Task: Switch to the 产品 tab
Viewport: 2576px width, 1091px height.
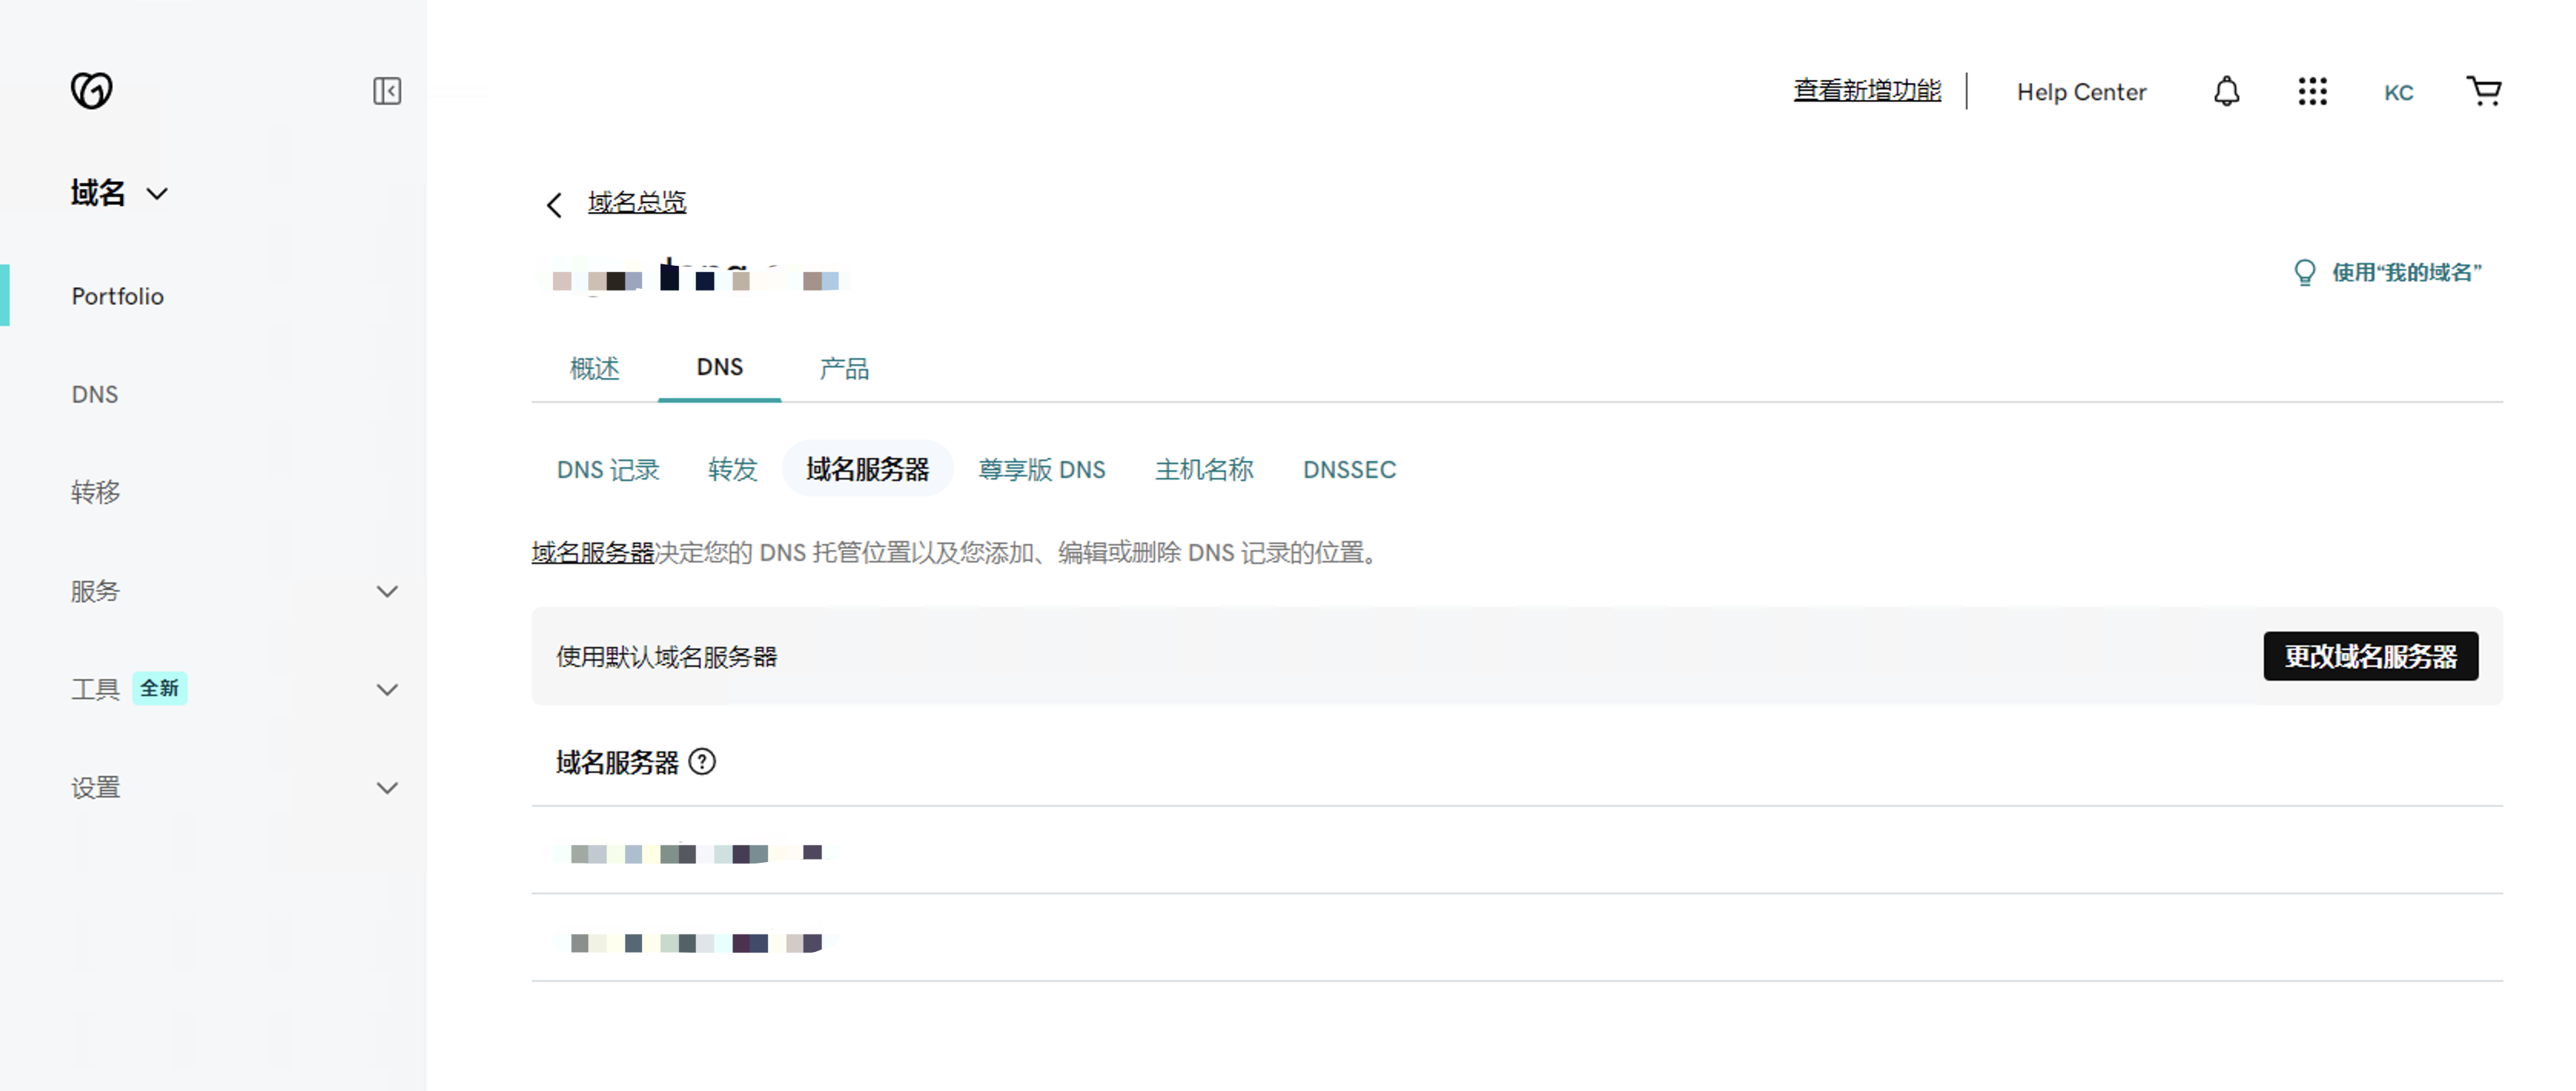Action: coord(844,368)
